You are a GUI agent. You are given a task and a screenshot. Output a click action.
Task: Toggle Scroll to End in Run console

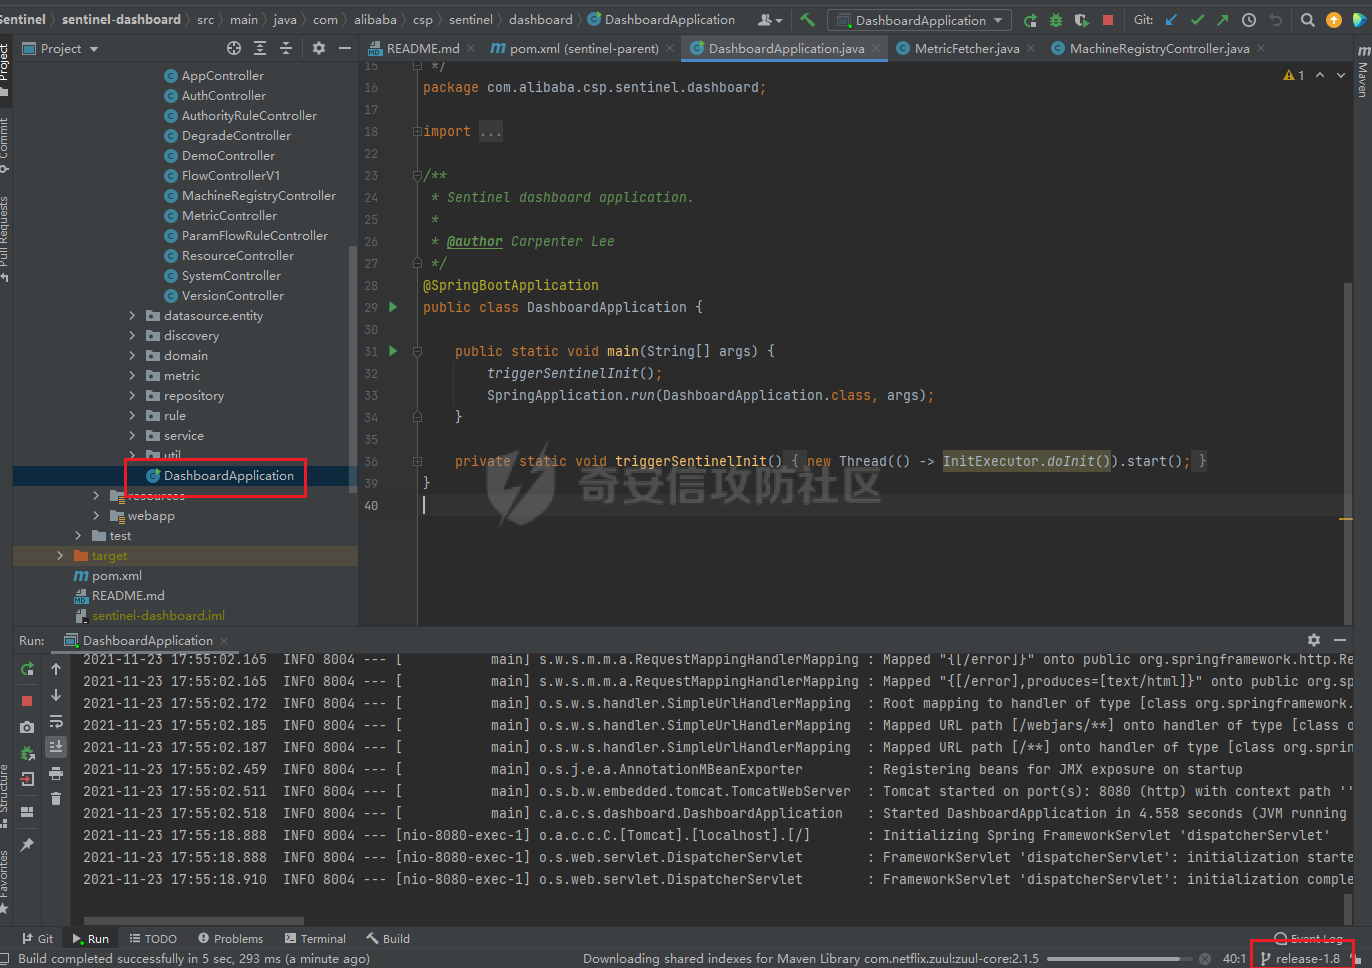point(56,746)
